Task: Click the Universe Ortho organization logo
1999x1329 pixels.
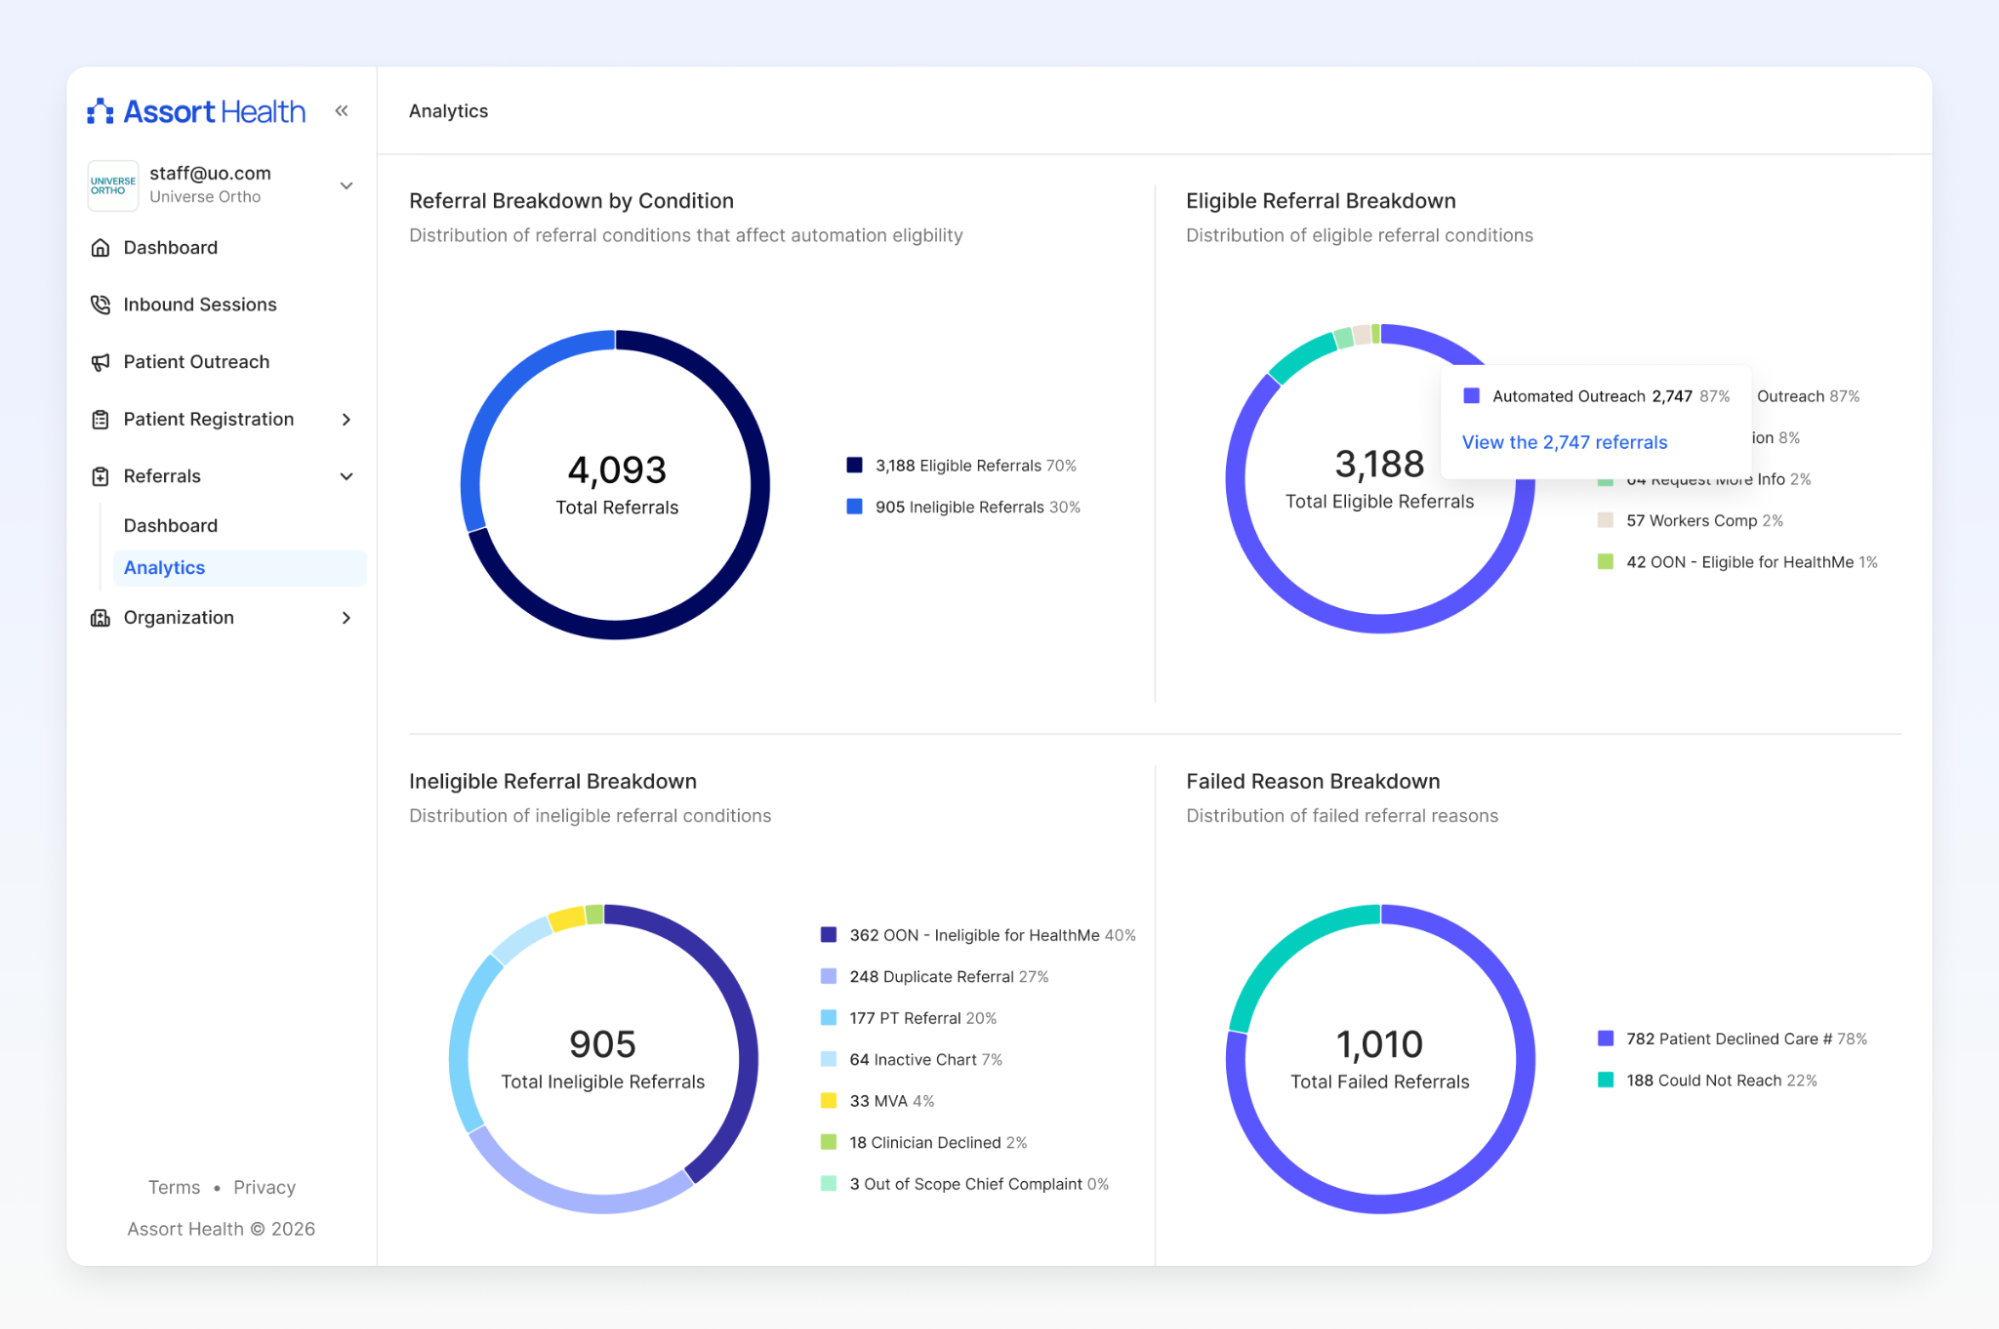Action: 113,185
